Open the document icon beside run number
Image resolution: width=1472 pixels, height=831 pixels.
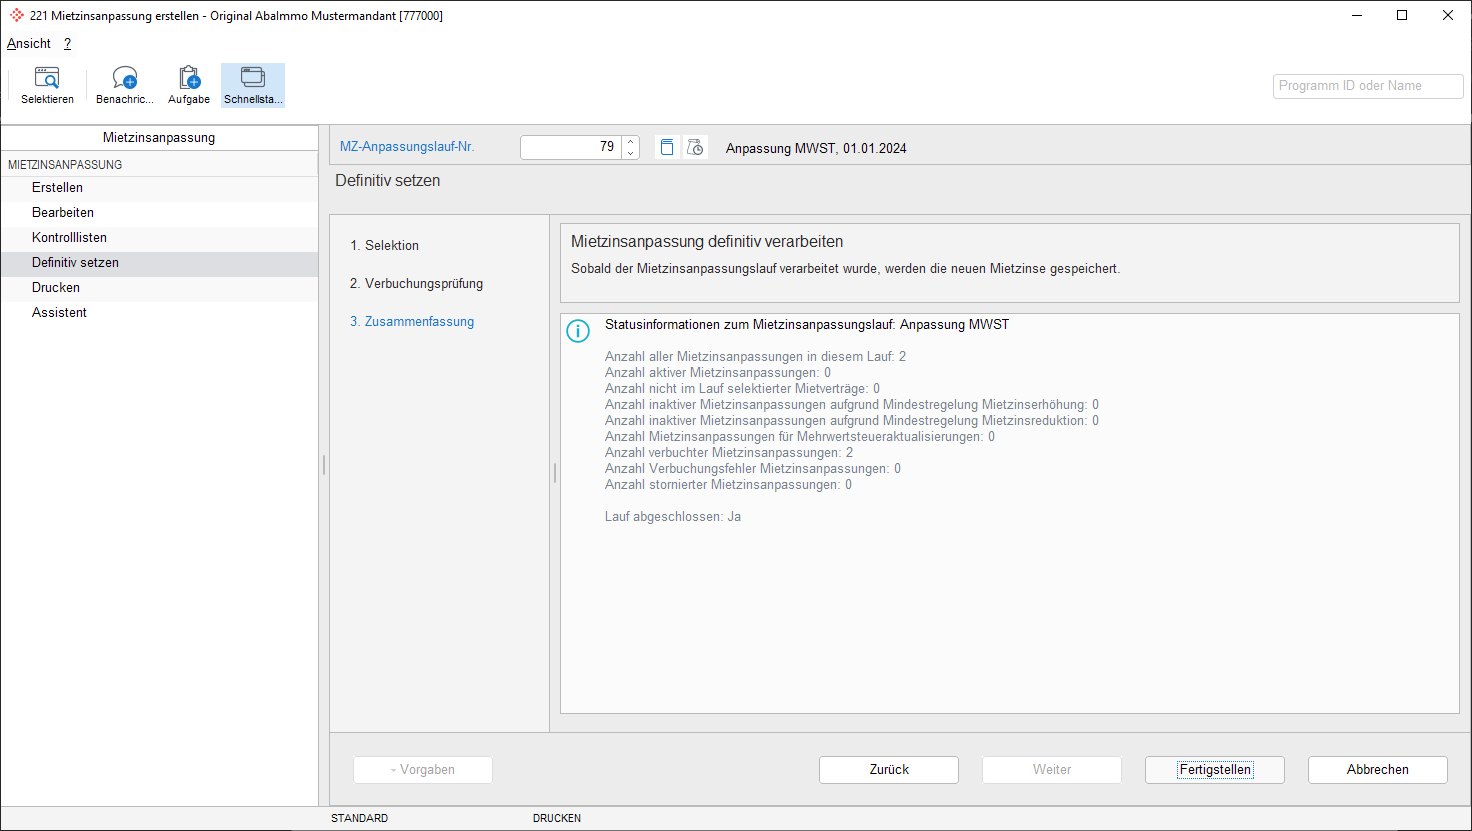point(667,147)
